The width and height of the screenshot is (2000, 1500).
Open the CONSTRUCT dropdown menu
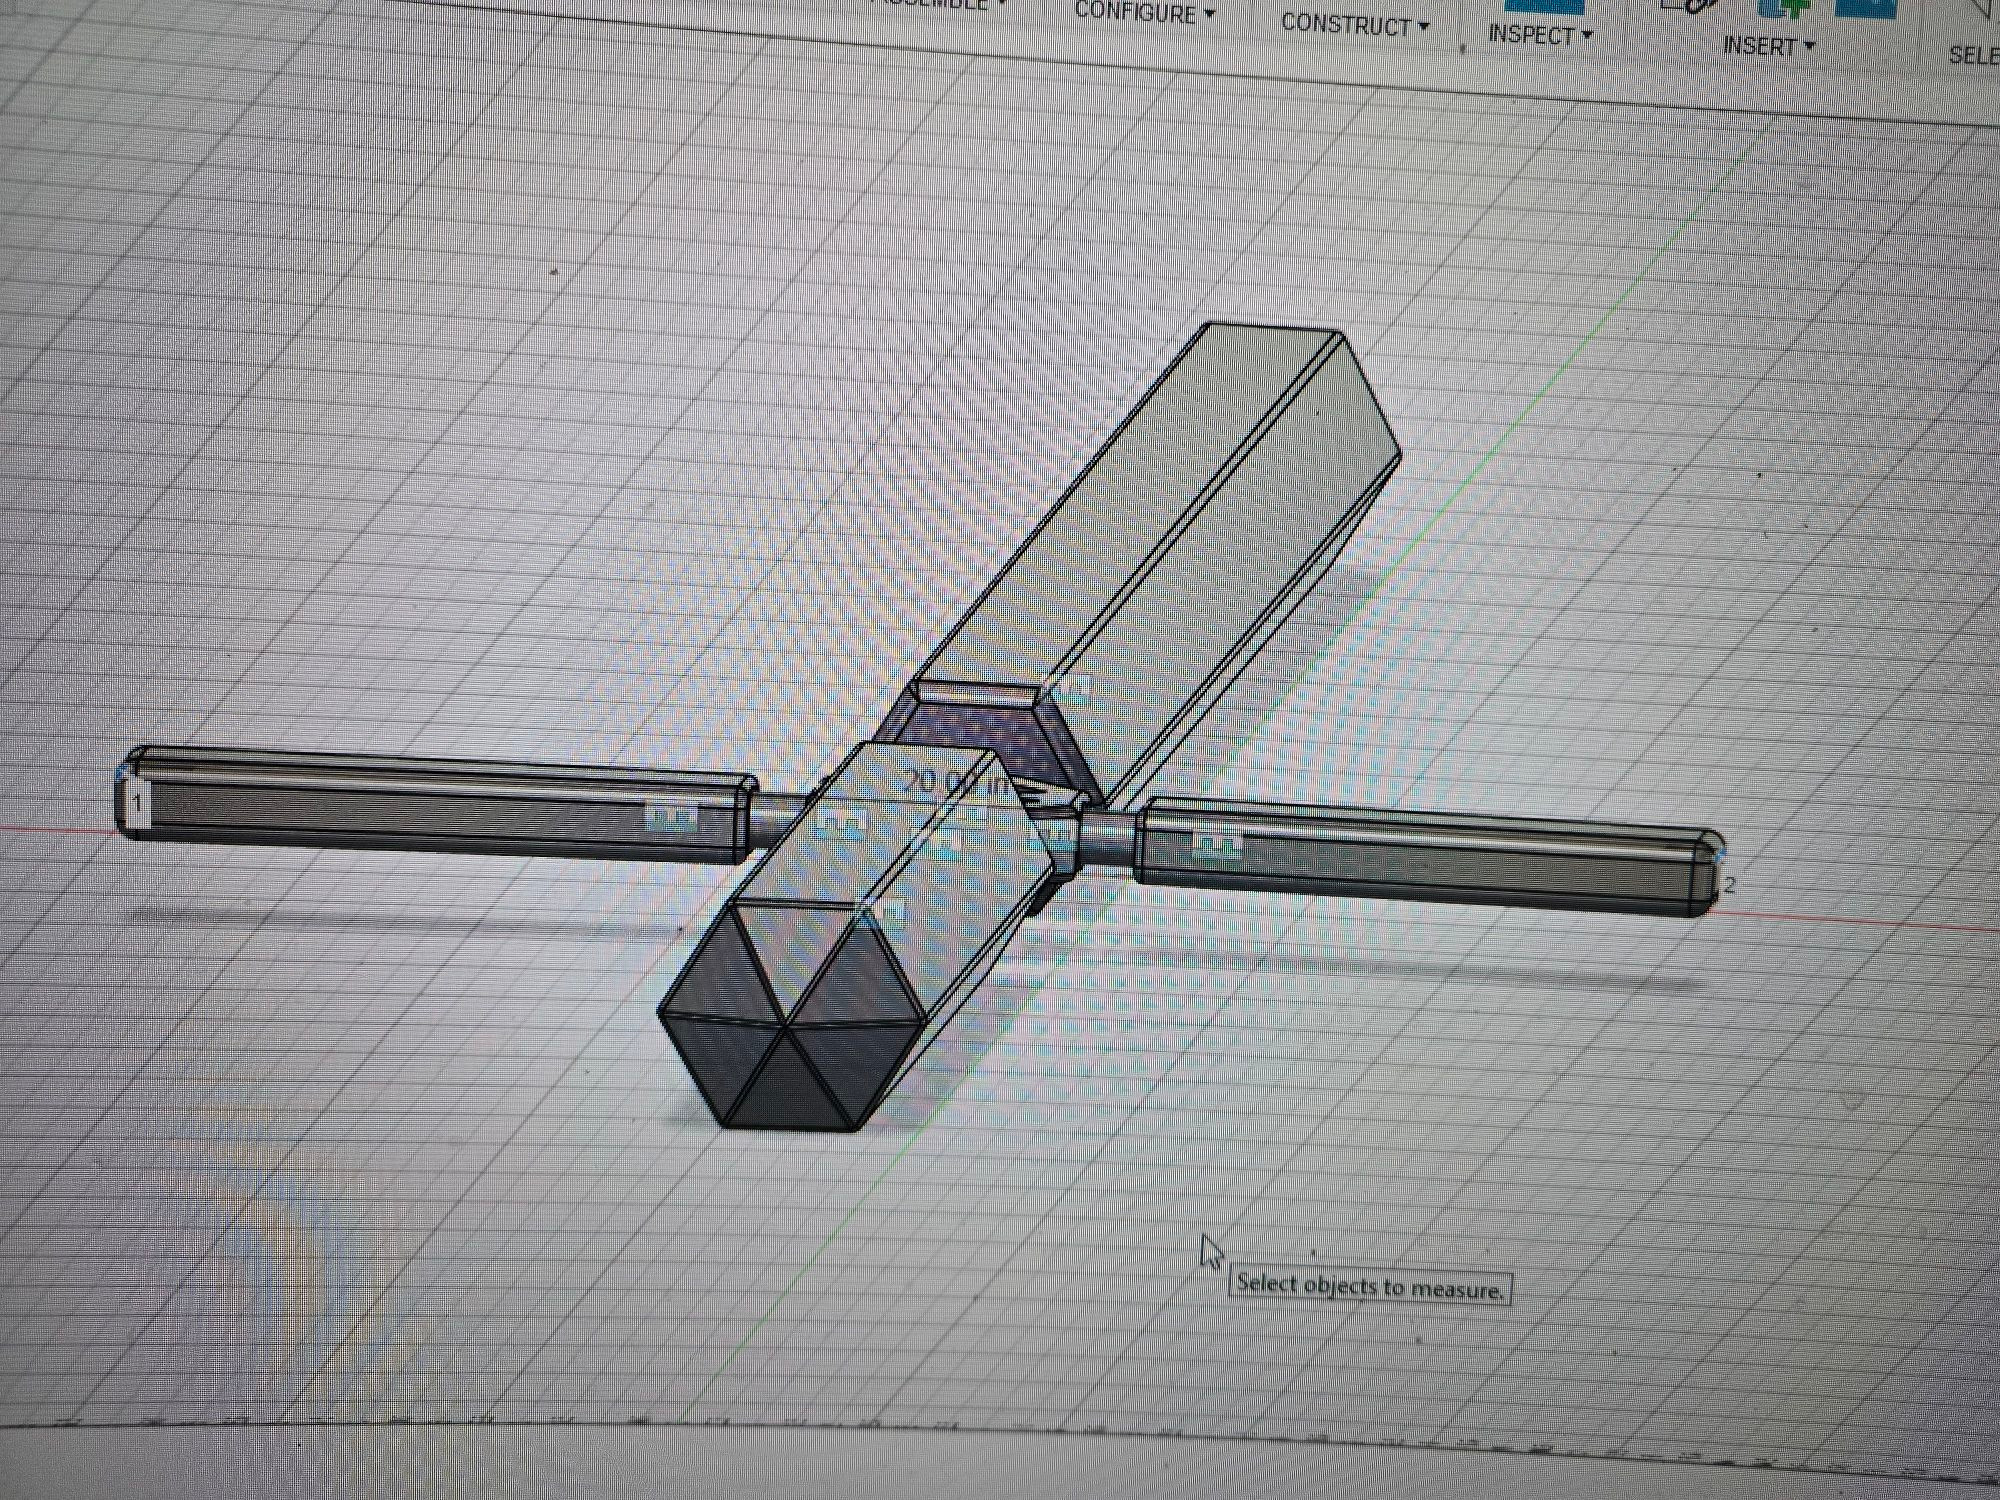(1355, 24)
